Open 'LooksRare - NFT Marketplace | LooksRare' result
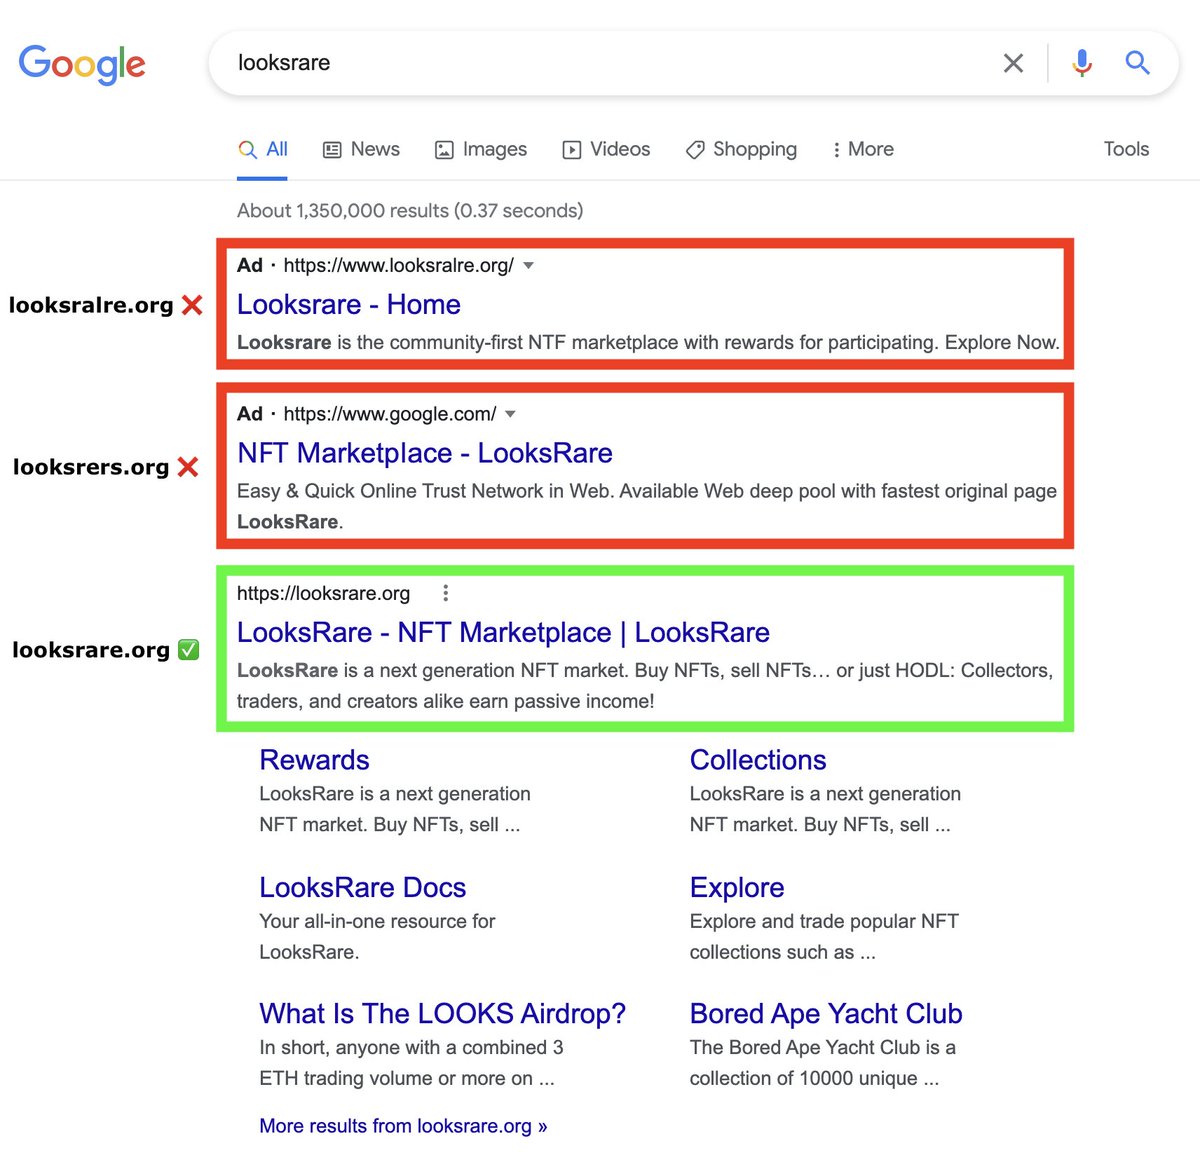Image resolution: width=1200 pixels, height=1162 pixels. click(x=503, y=632)
